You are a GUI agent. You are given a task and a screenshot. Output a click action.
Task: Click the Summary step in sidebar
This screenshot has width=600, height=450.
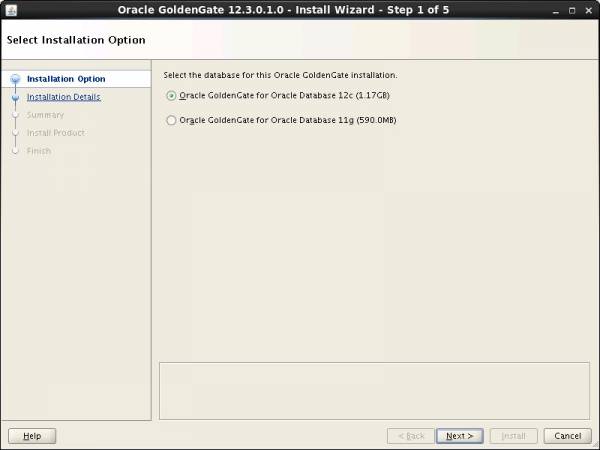pos(45,115)
